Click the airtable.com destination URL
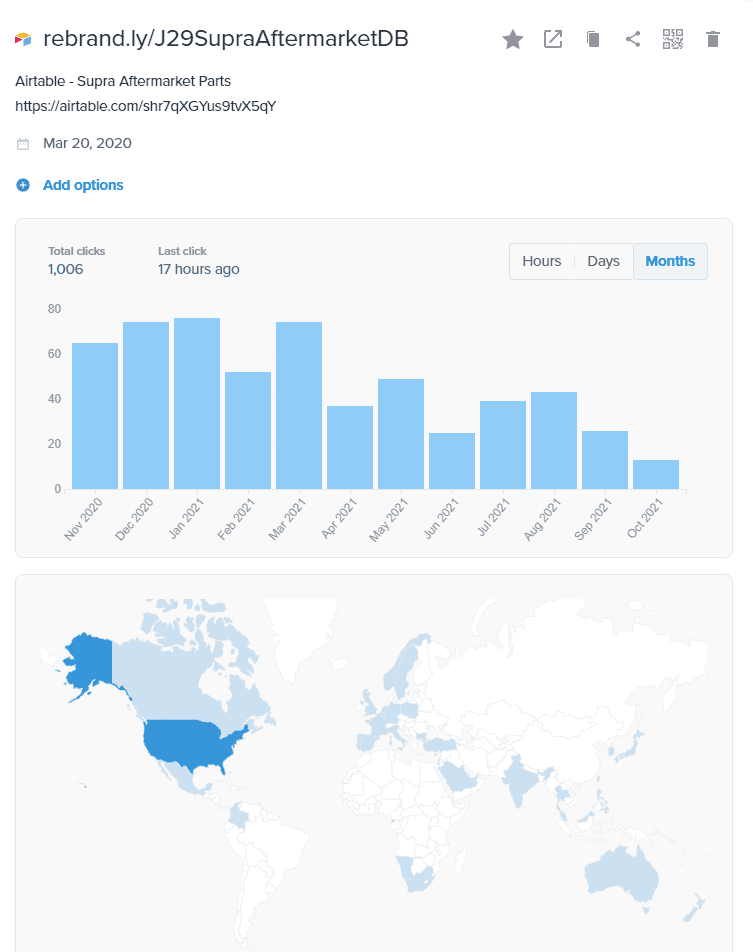Screen dimensions: 753x952 [x=146, y=106]
